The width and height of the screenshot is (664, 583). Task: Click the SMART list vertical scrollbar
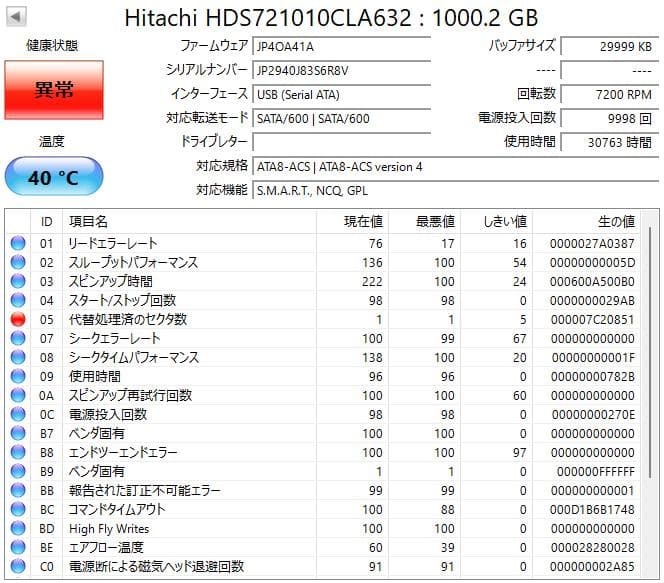(650, 352)
